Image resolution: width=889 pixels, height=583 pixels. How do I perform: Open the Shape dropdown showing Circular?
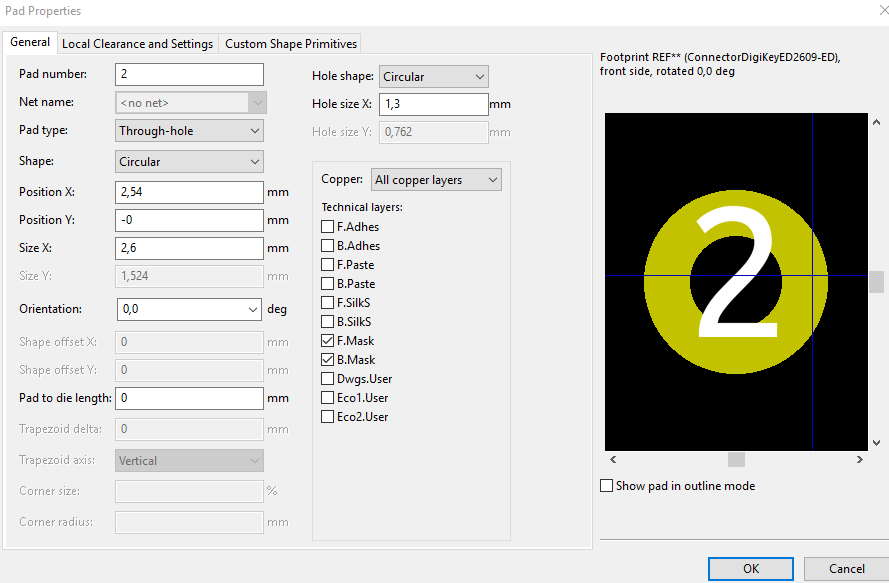tap(189, 160)
